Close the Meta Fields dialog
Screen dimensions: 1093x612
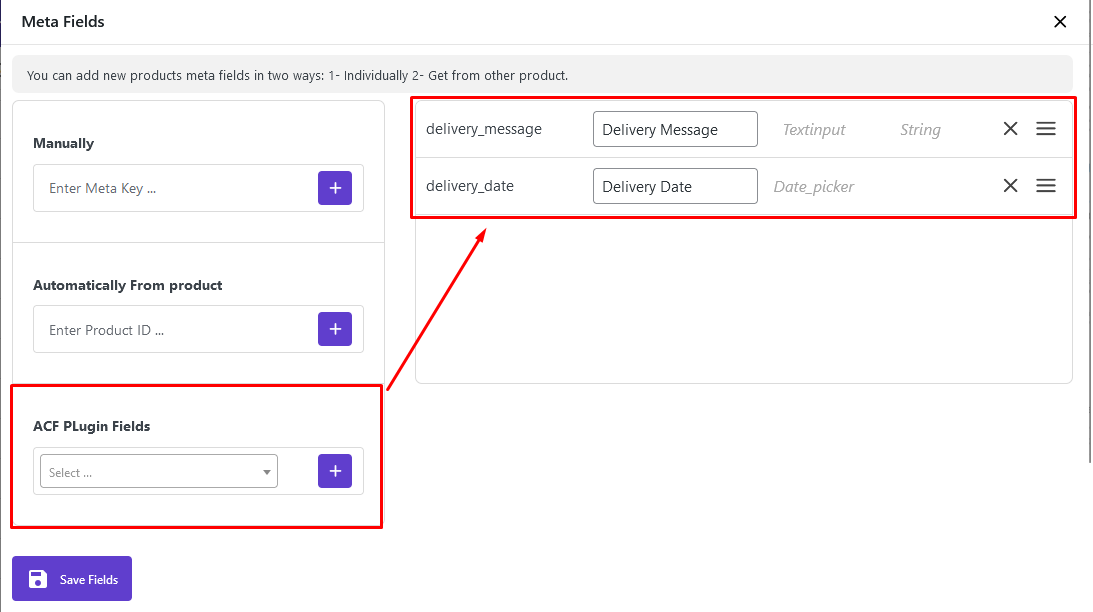tap(1060, 22)
